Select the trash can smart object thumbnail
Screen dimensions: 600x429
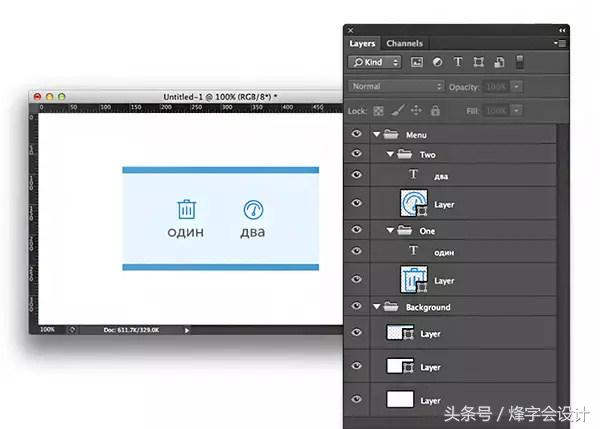click(414, 279)
